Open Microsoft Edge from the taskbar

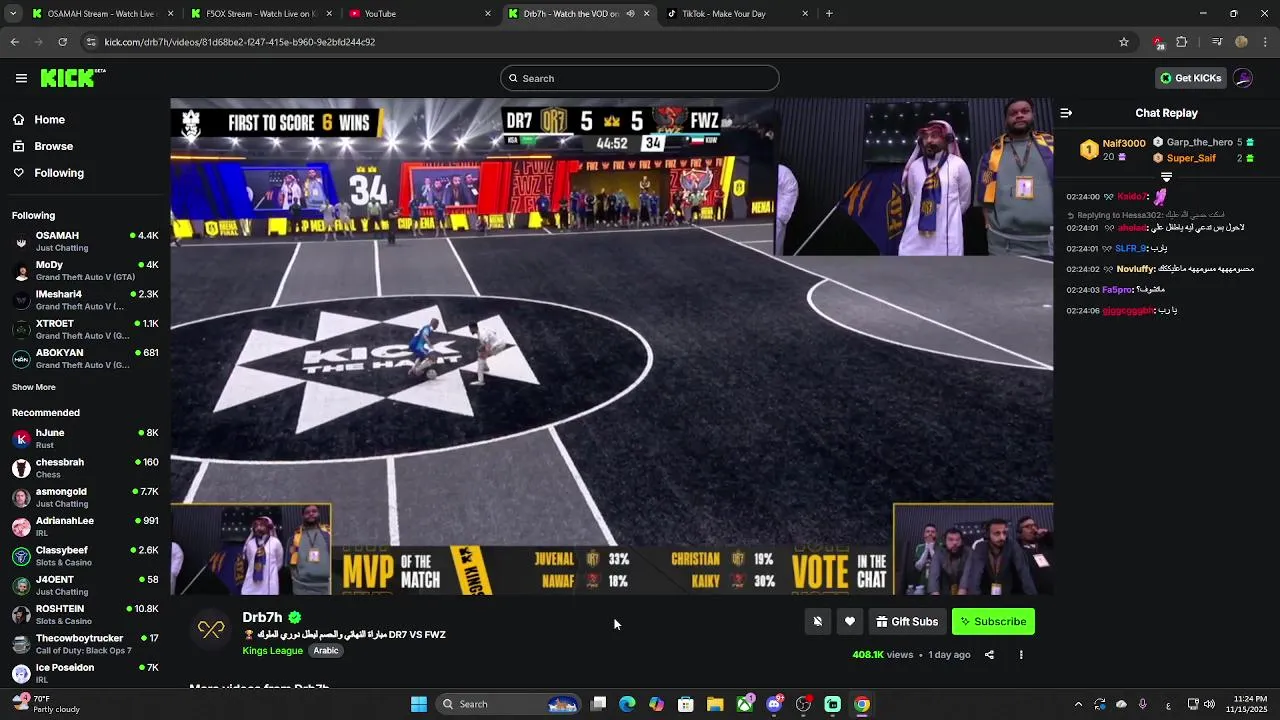coord(627,704)
